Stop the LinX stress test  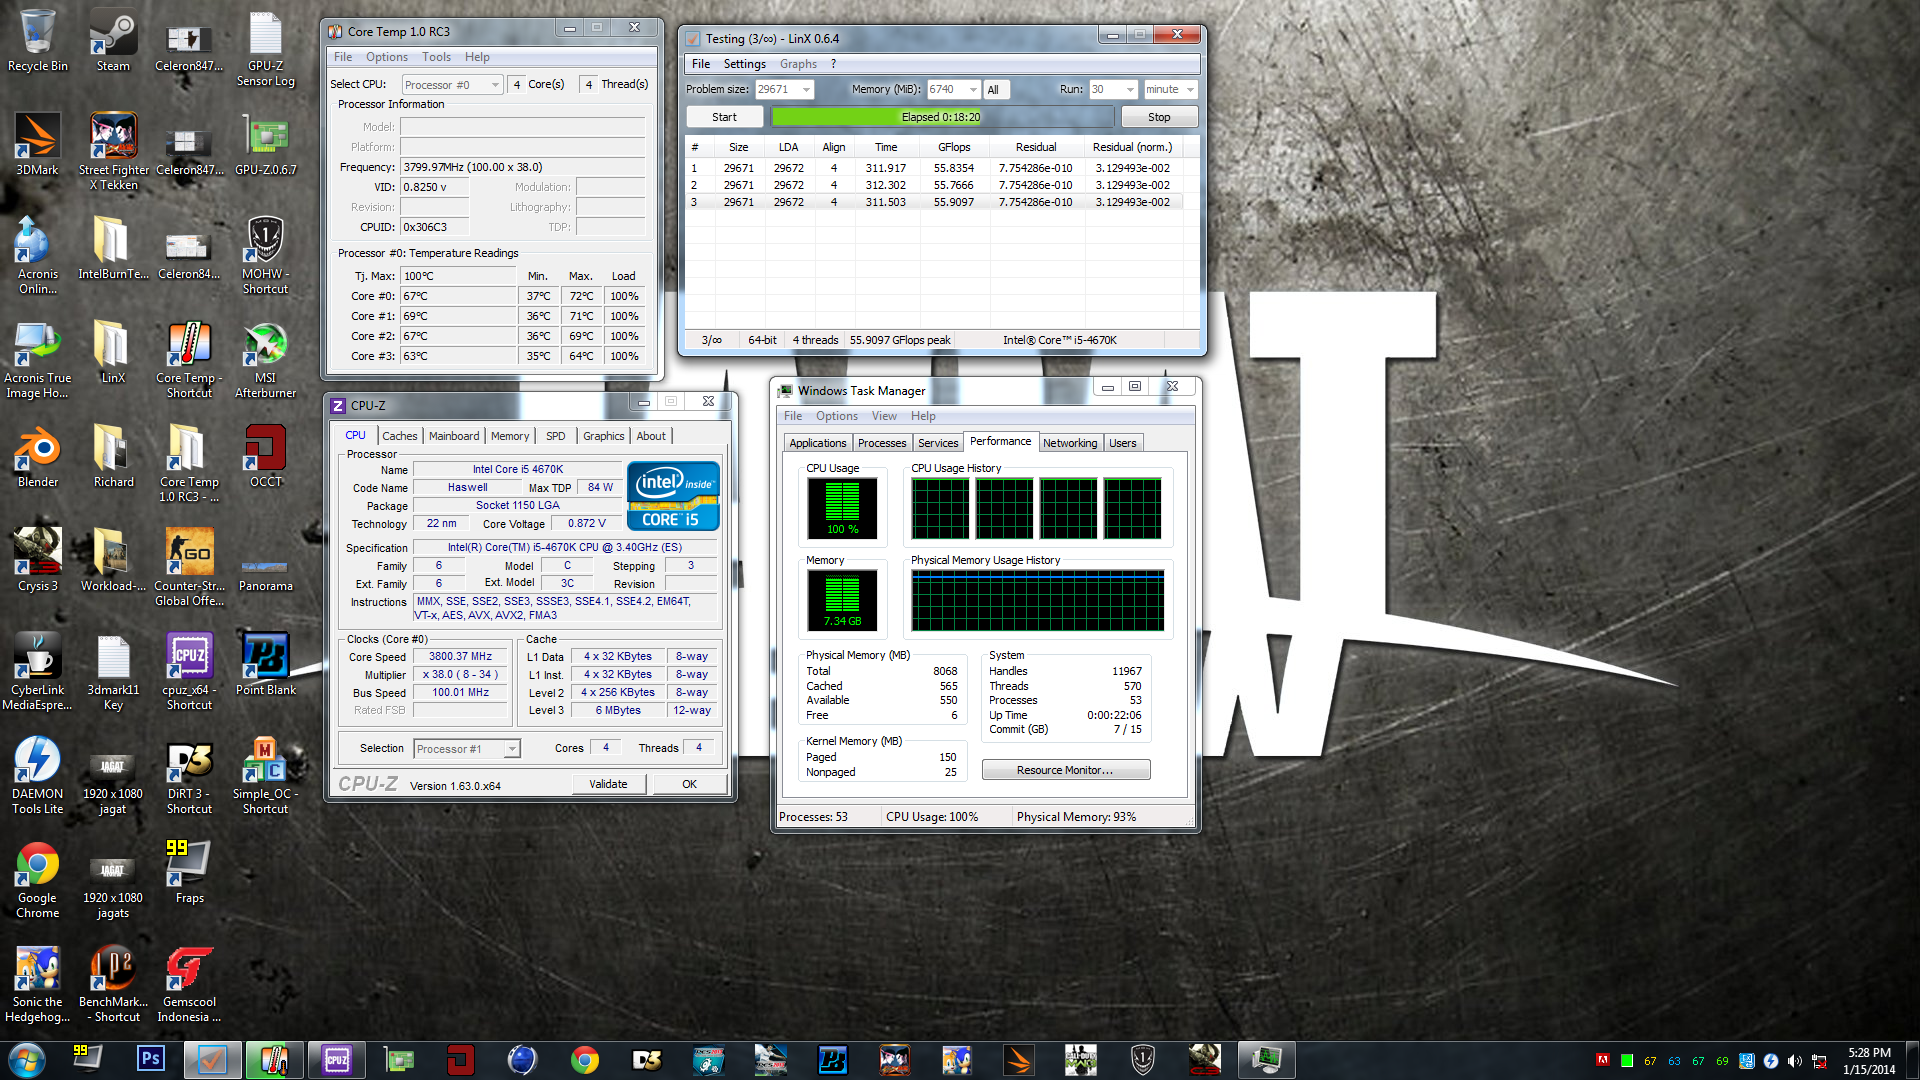[x=1158, y=117]
